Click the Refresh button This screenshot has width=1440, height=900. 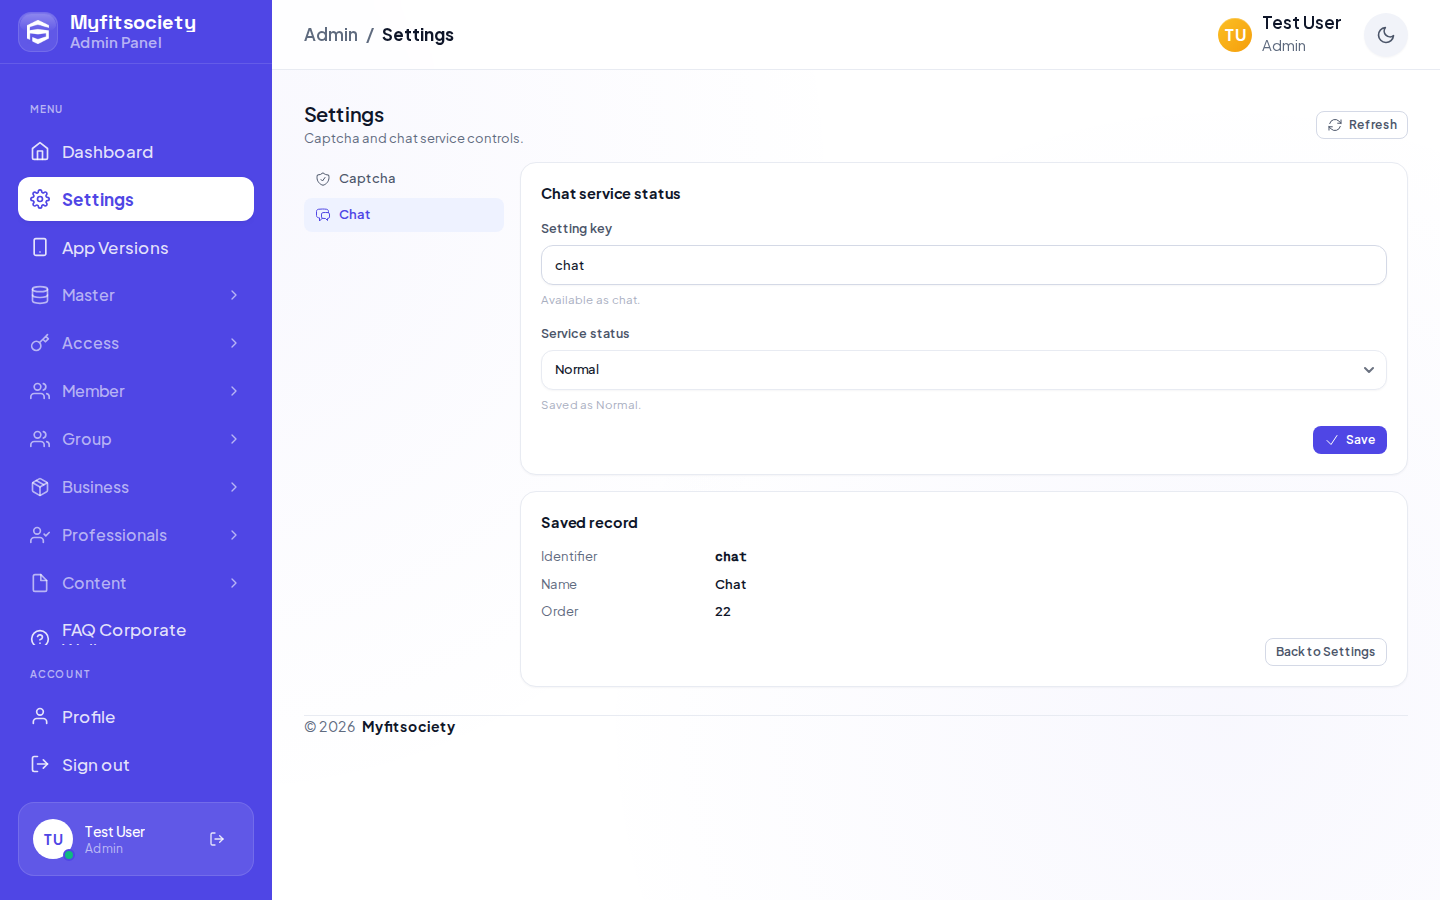(1361, 125)
